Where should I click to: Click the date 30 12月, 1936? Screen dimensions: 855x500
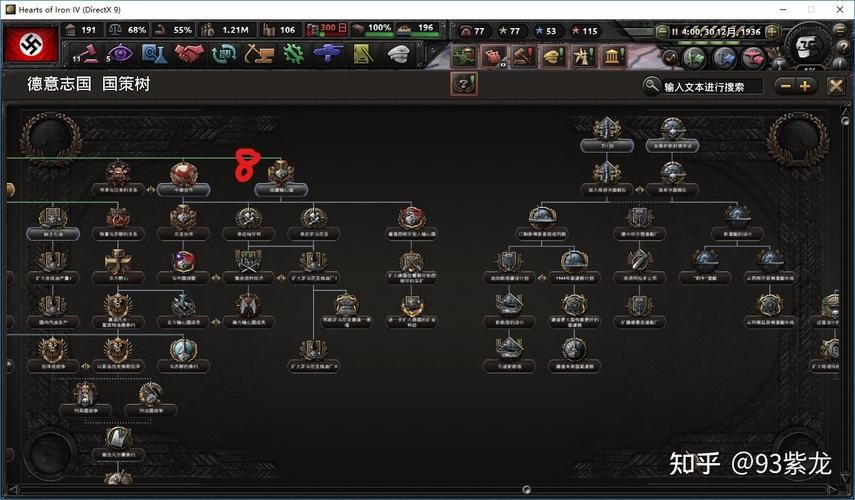click(731, 32)
